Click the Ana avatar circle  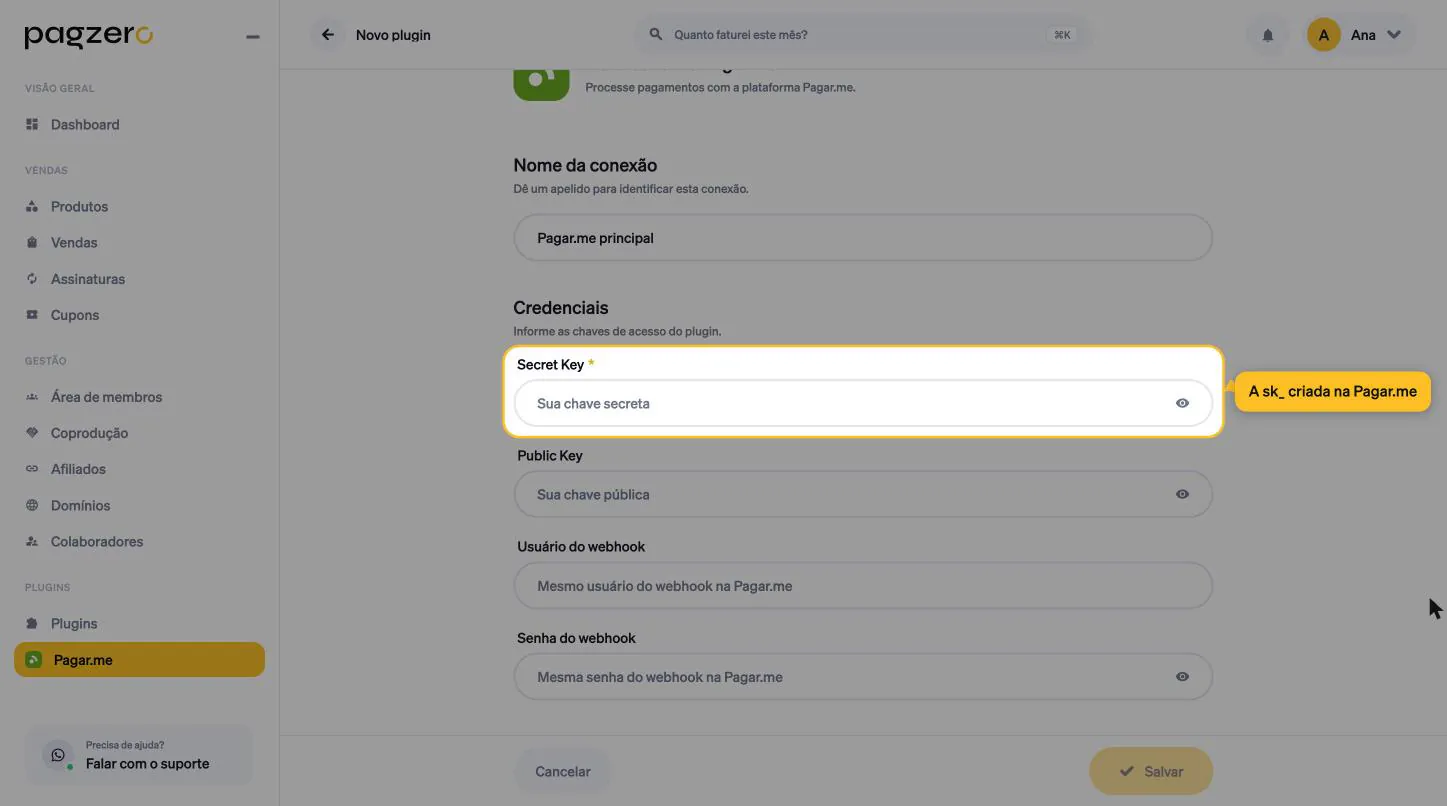click(x=1323, y=35)
